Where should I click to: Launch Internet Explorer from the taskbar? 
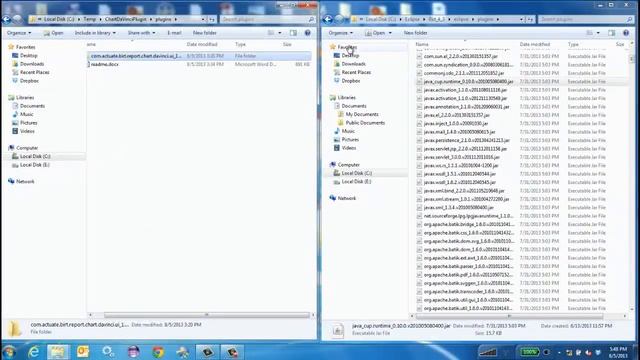(33, 351)
